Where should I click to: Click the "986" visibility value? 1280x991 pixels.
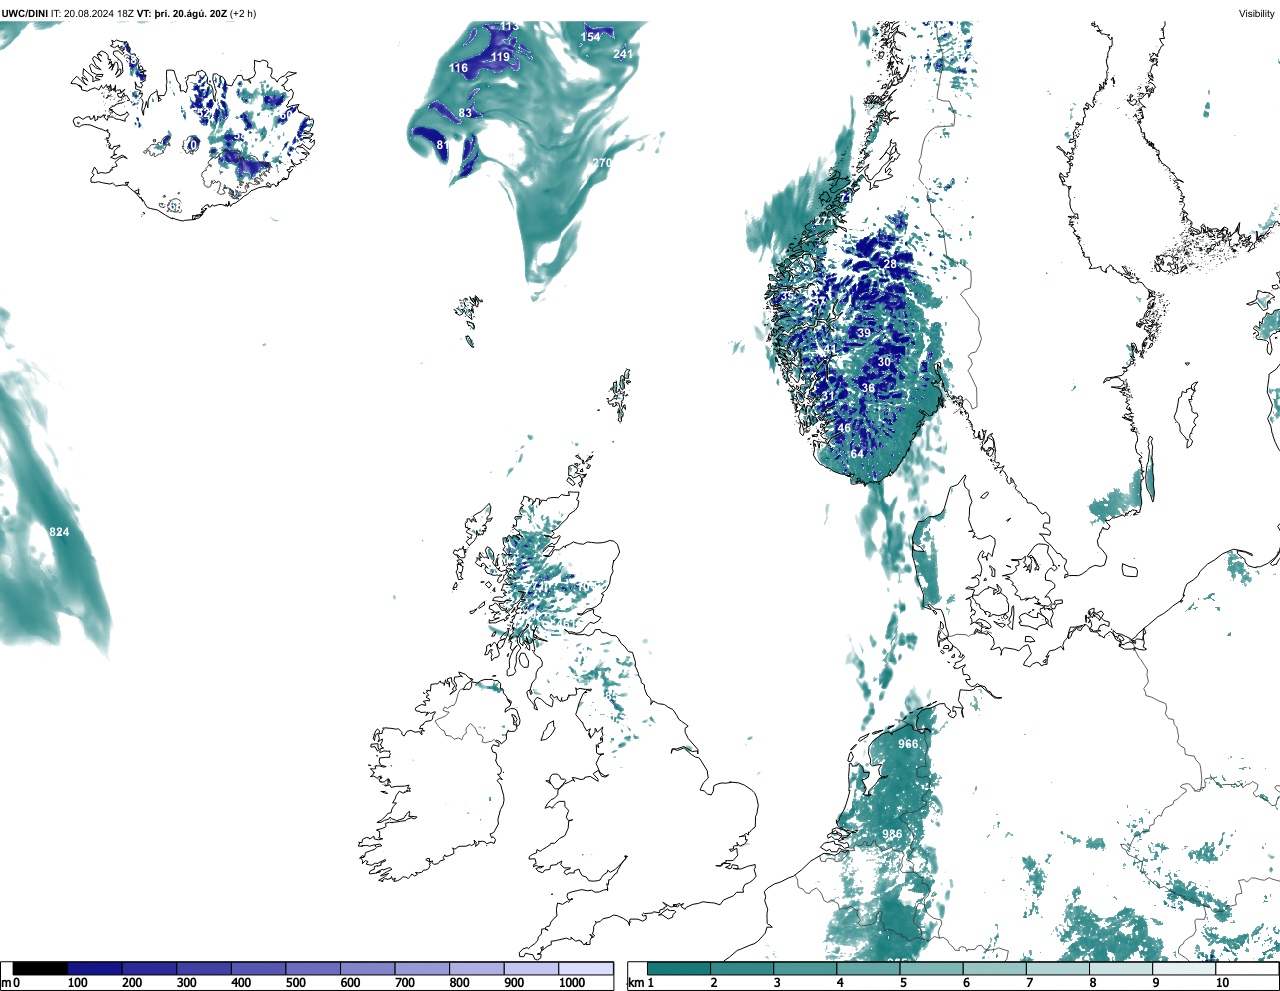[x=892, y=834]
